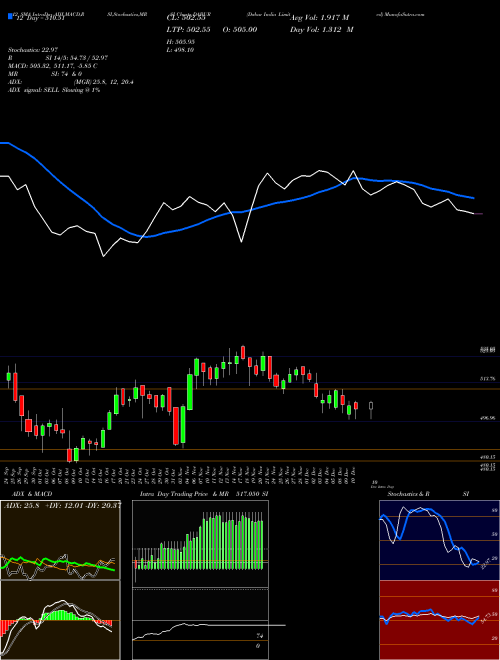Image resolution: width=500 pixels, height=660 pixels.
Task: Open the red RSI chart panel
Action: pos(439,620)
